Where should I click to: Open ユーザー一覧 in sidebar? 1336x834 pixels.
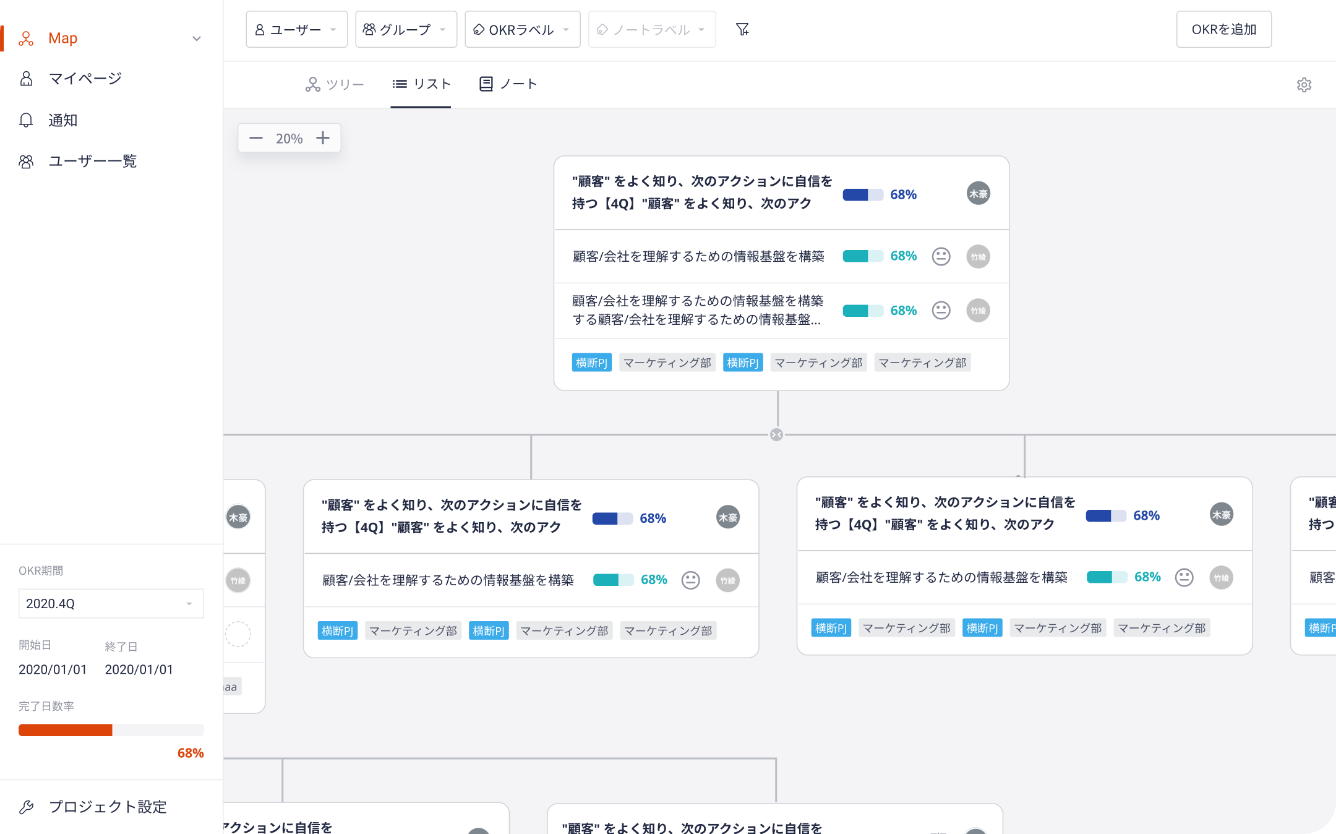point(92,161)
